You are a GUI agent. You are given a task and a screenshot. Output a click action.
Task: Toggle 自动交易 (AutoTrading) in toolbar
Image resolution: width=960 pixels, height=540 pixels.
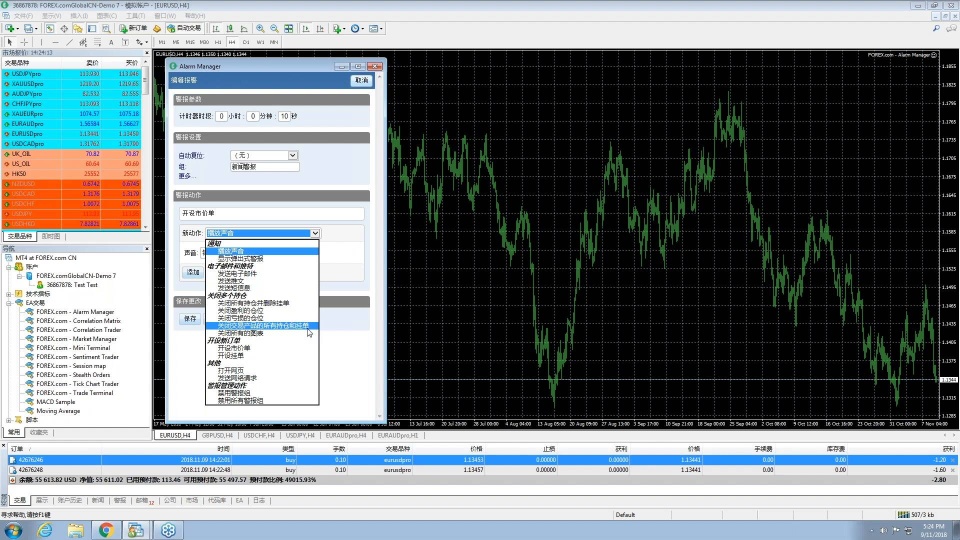click(x=184, y=28)
